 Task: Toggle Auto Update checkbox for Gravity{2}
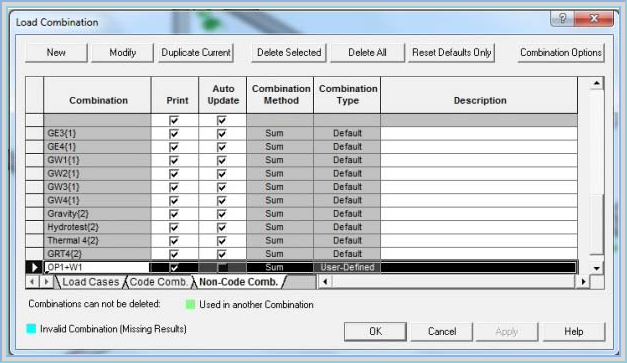pos(222,214)
